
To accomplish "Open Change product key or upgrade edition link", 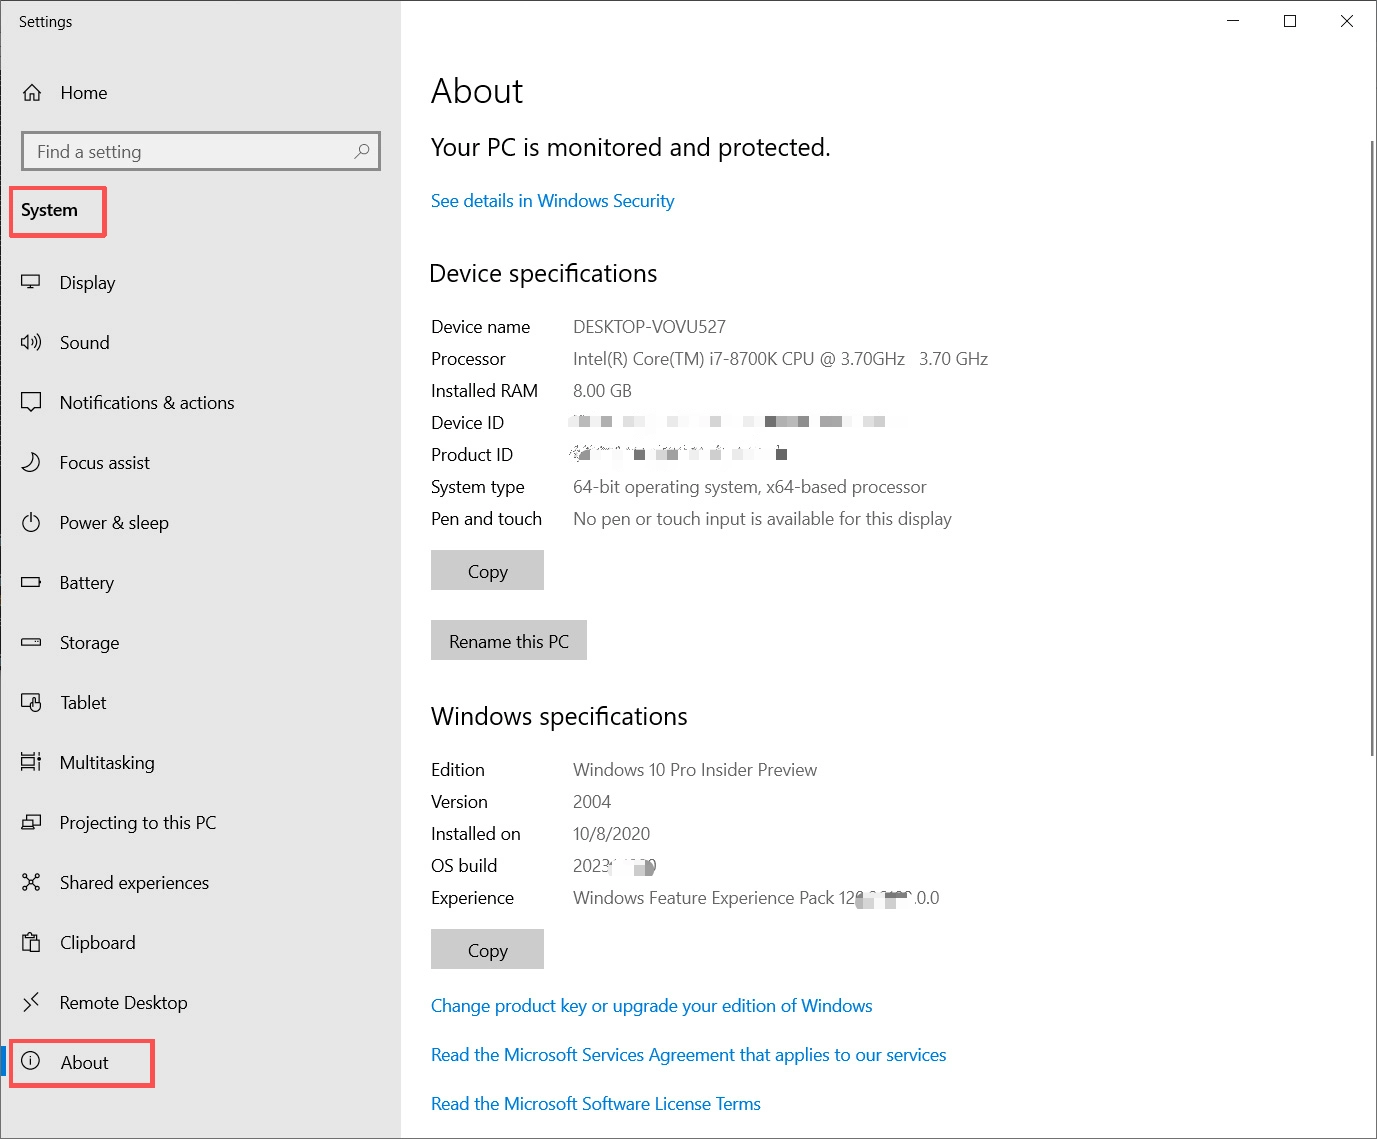I will click(x=652, y=1006).
